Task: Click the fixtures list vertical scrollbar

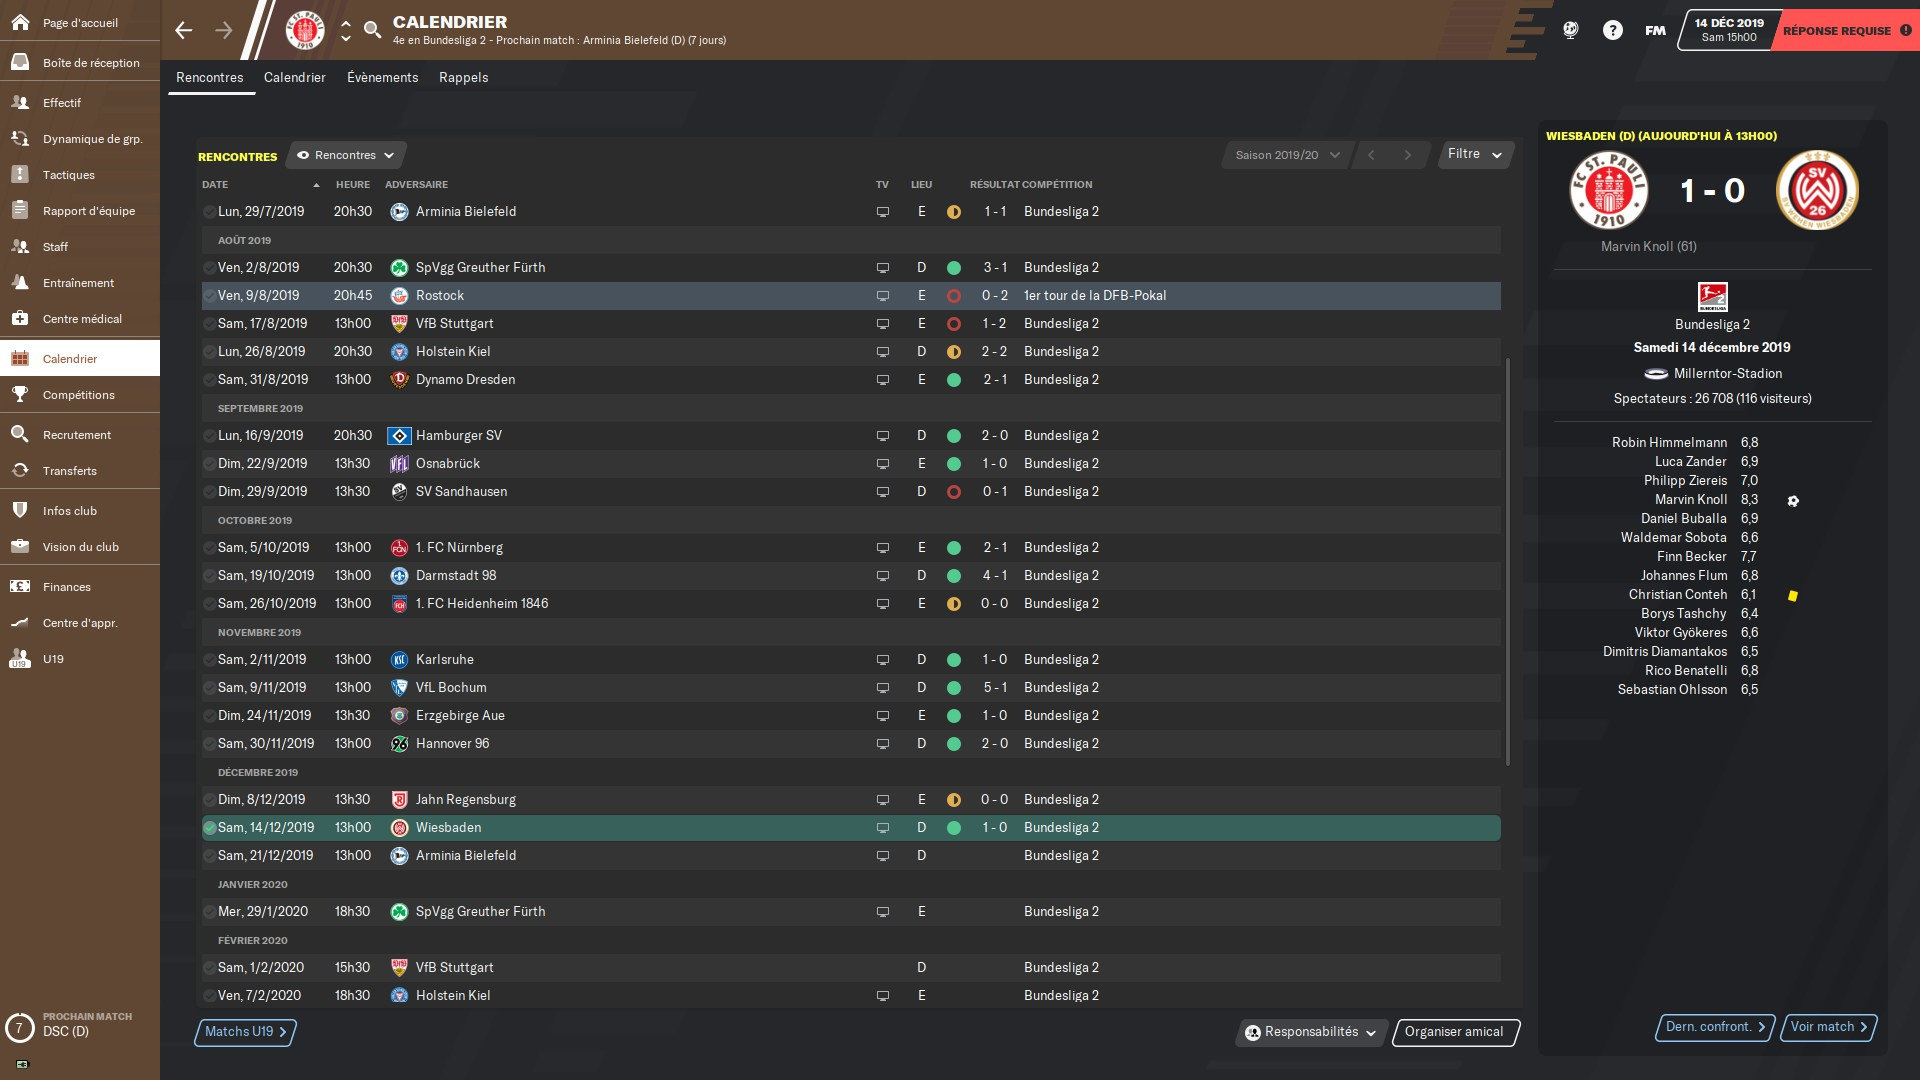Action: [1507, 560]
